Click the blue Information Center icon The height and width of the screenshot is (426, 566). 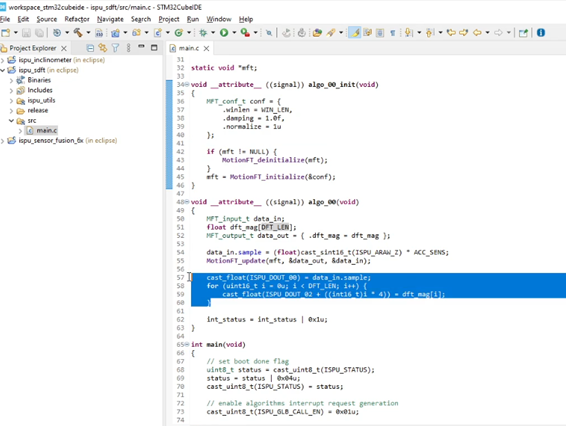tap(541, 33)
